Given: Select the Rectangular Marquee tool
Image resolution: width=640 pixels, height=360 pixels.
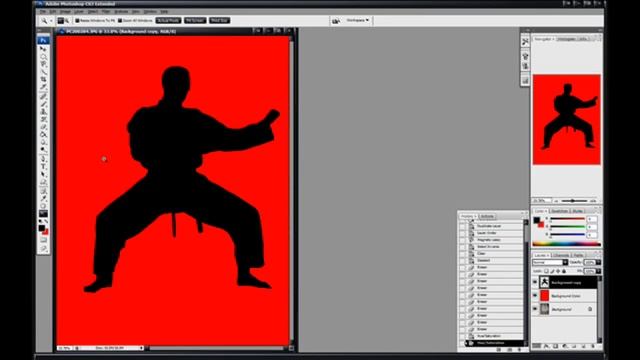Looking at the screenshot, I should 43,57.
